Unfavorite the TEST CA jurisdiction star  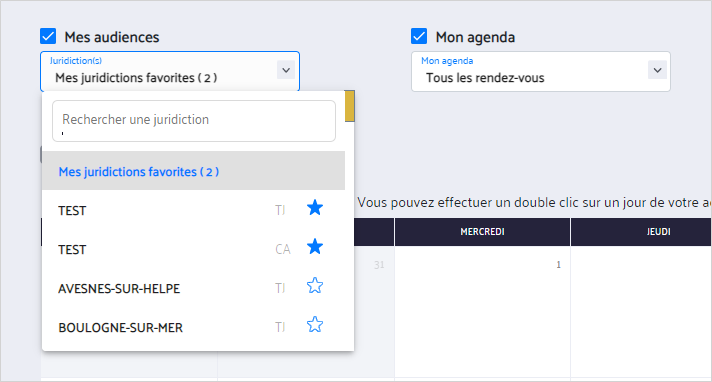tap(315, 247)
